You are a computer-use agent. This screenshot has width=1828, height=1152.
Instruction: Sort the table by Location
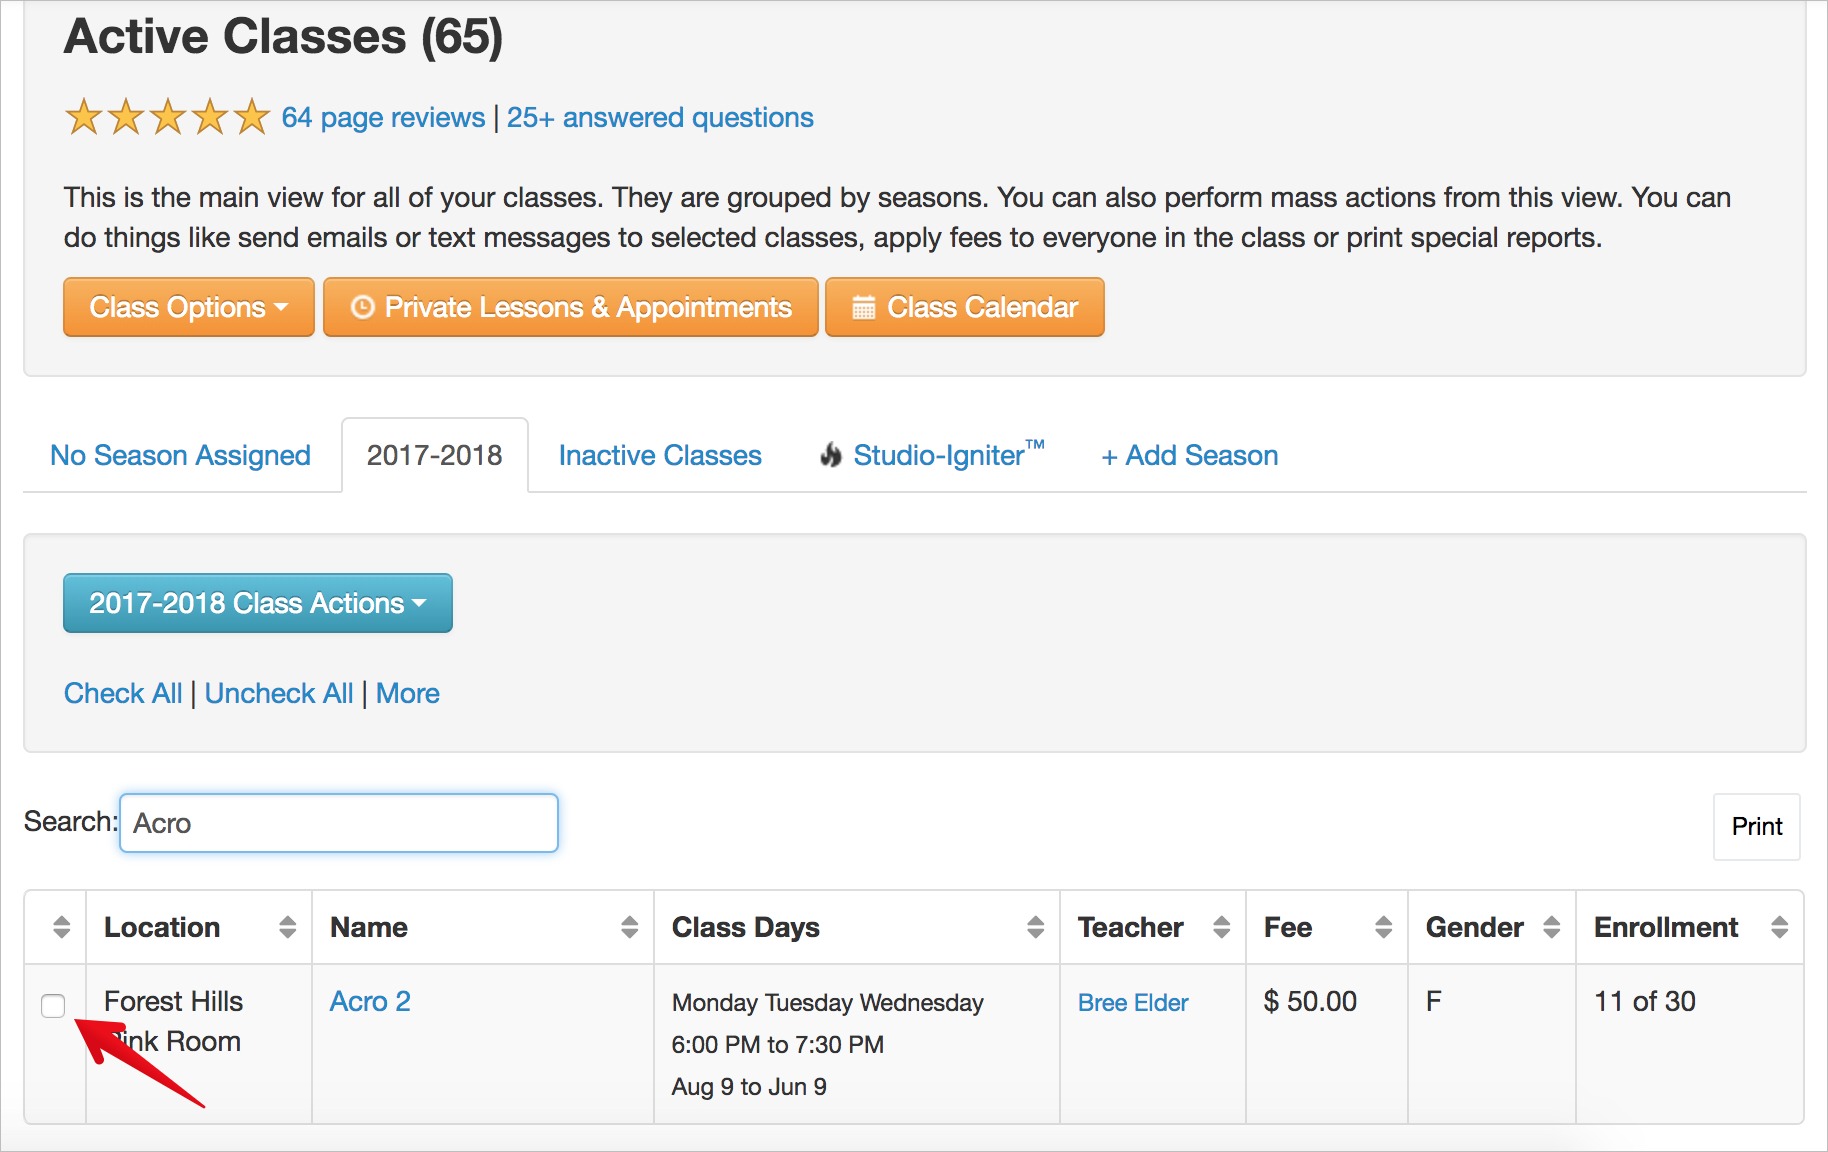(x=199, y=927)
